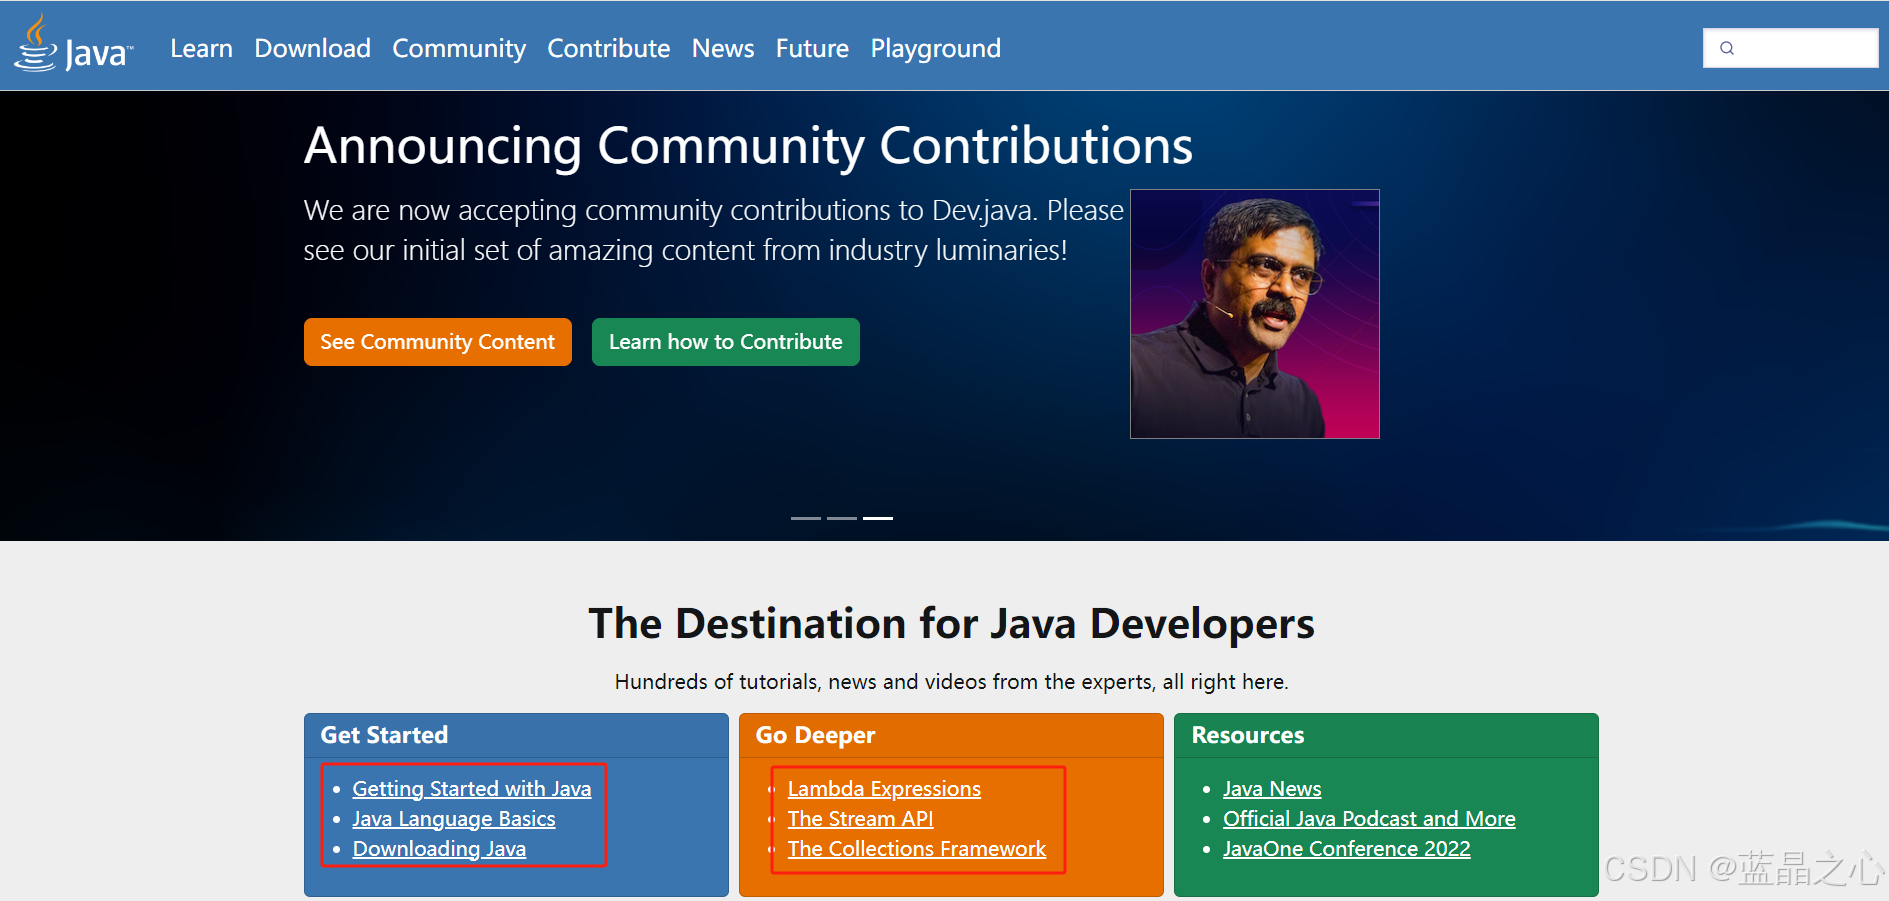Go to the Community navigation item

[459, 48]
